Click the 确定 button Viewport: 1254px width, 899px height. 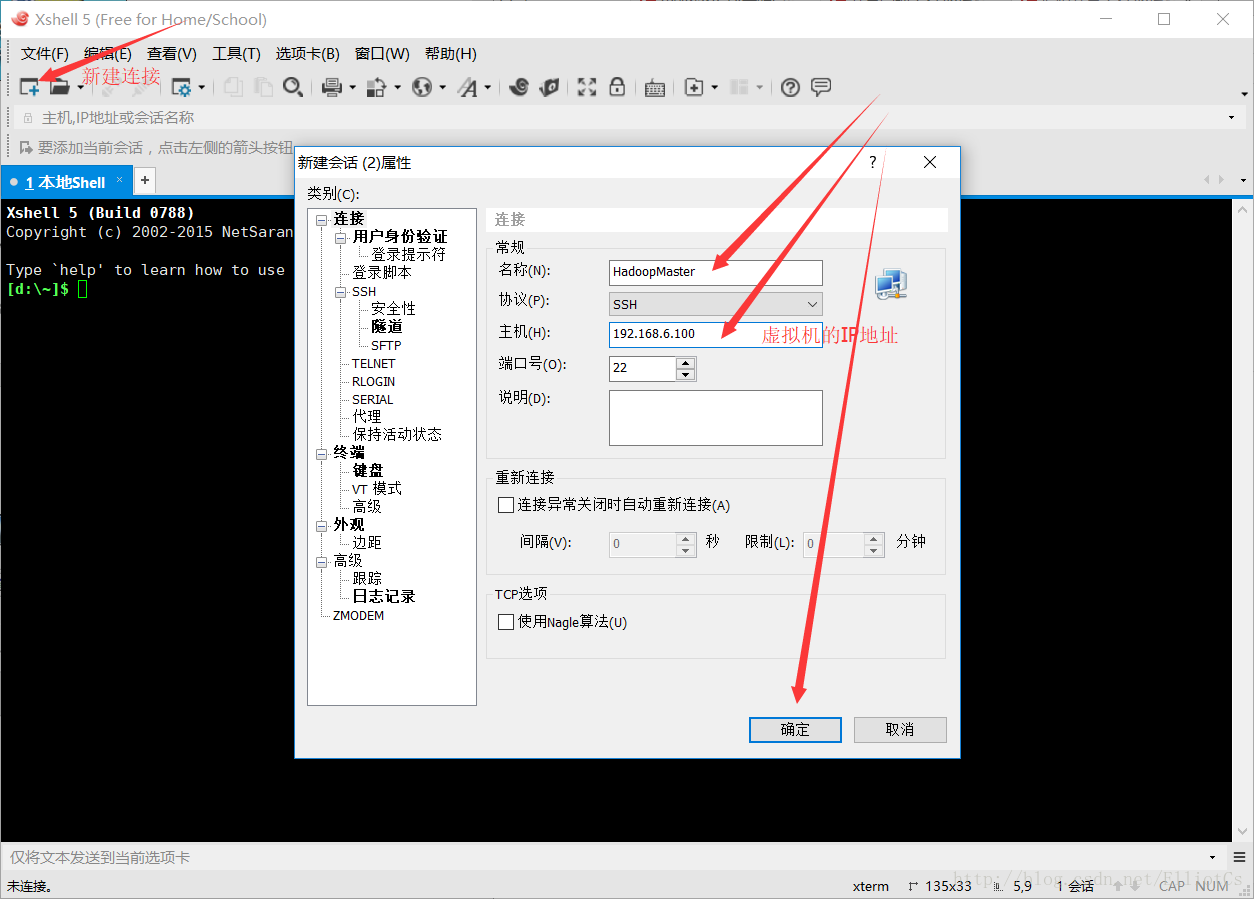pyautogui.click(x=795, y=730)
